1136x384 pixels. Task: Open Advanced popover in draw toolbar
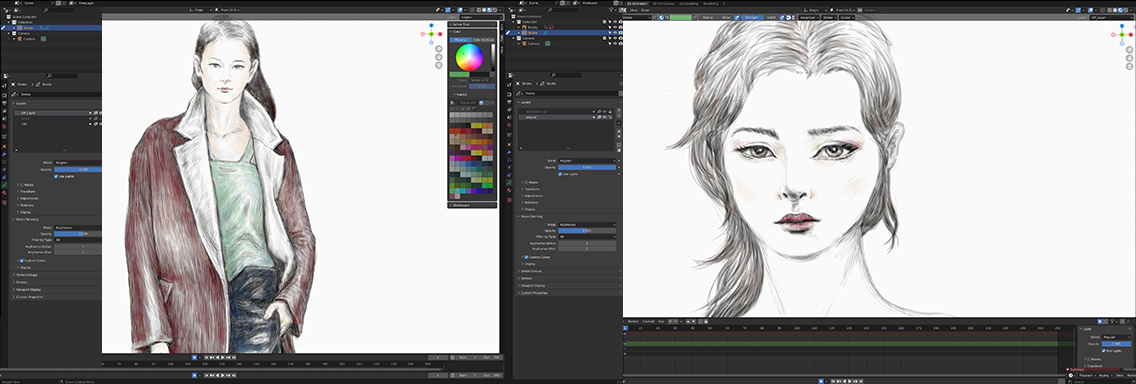pos(809,17)
